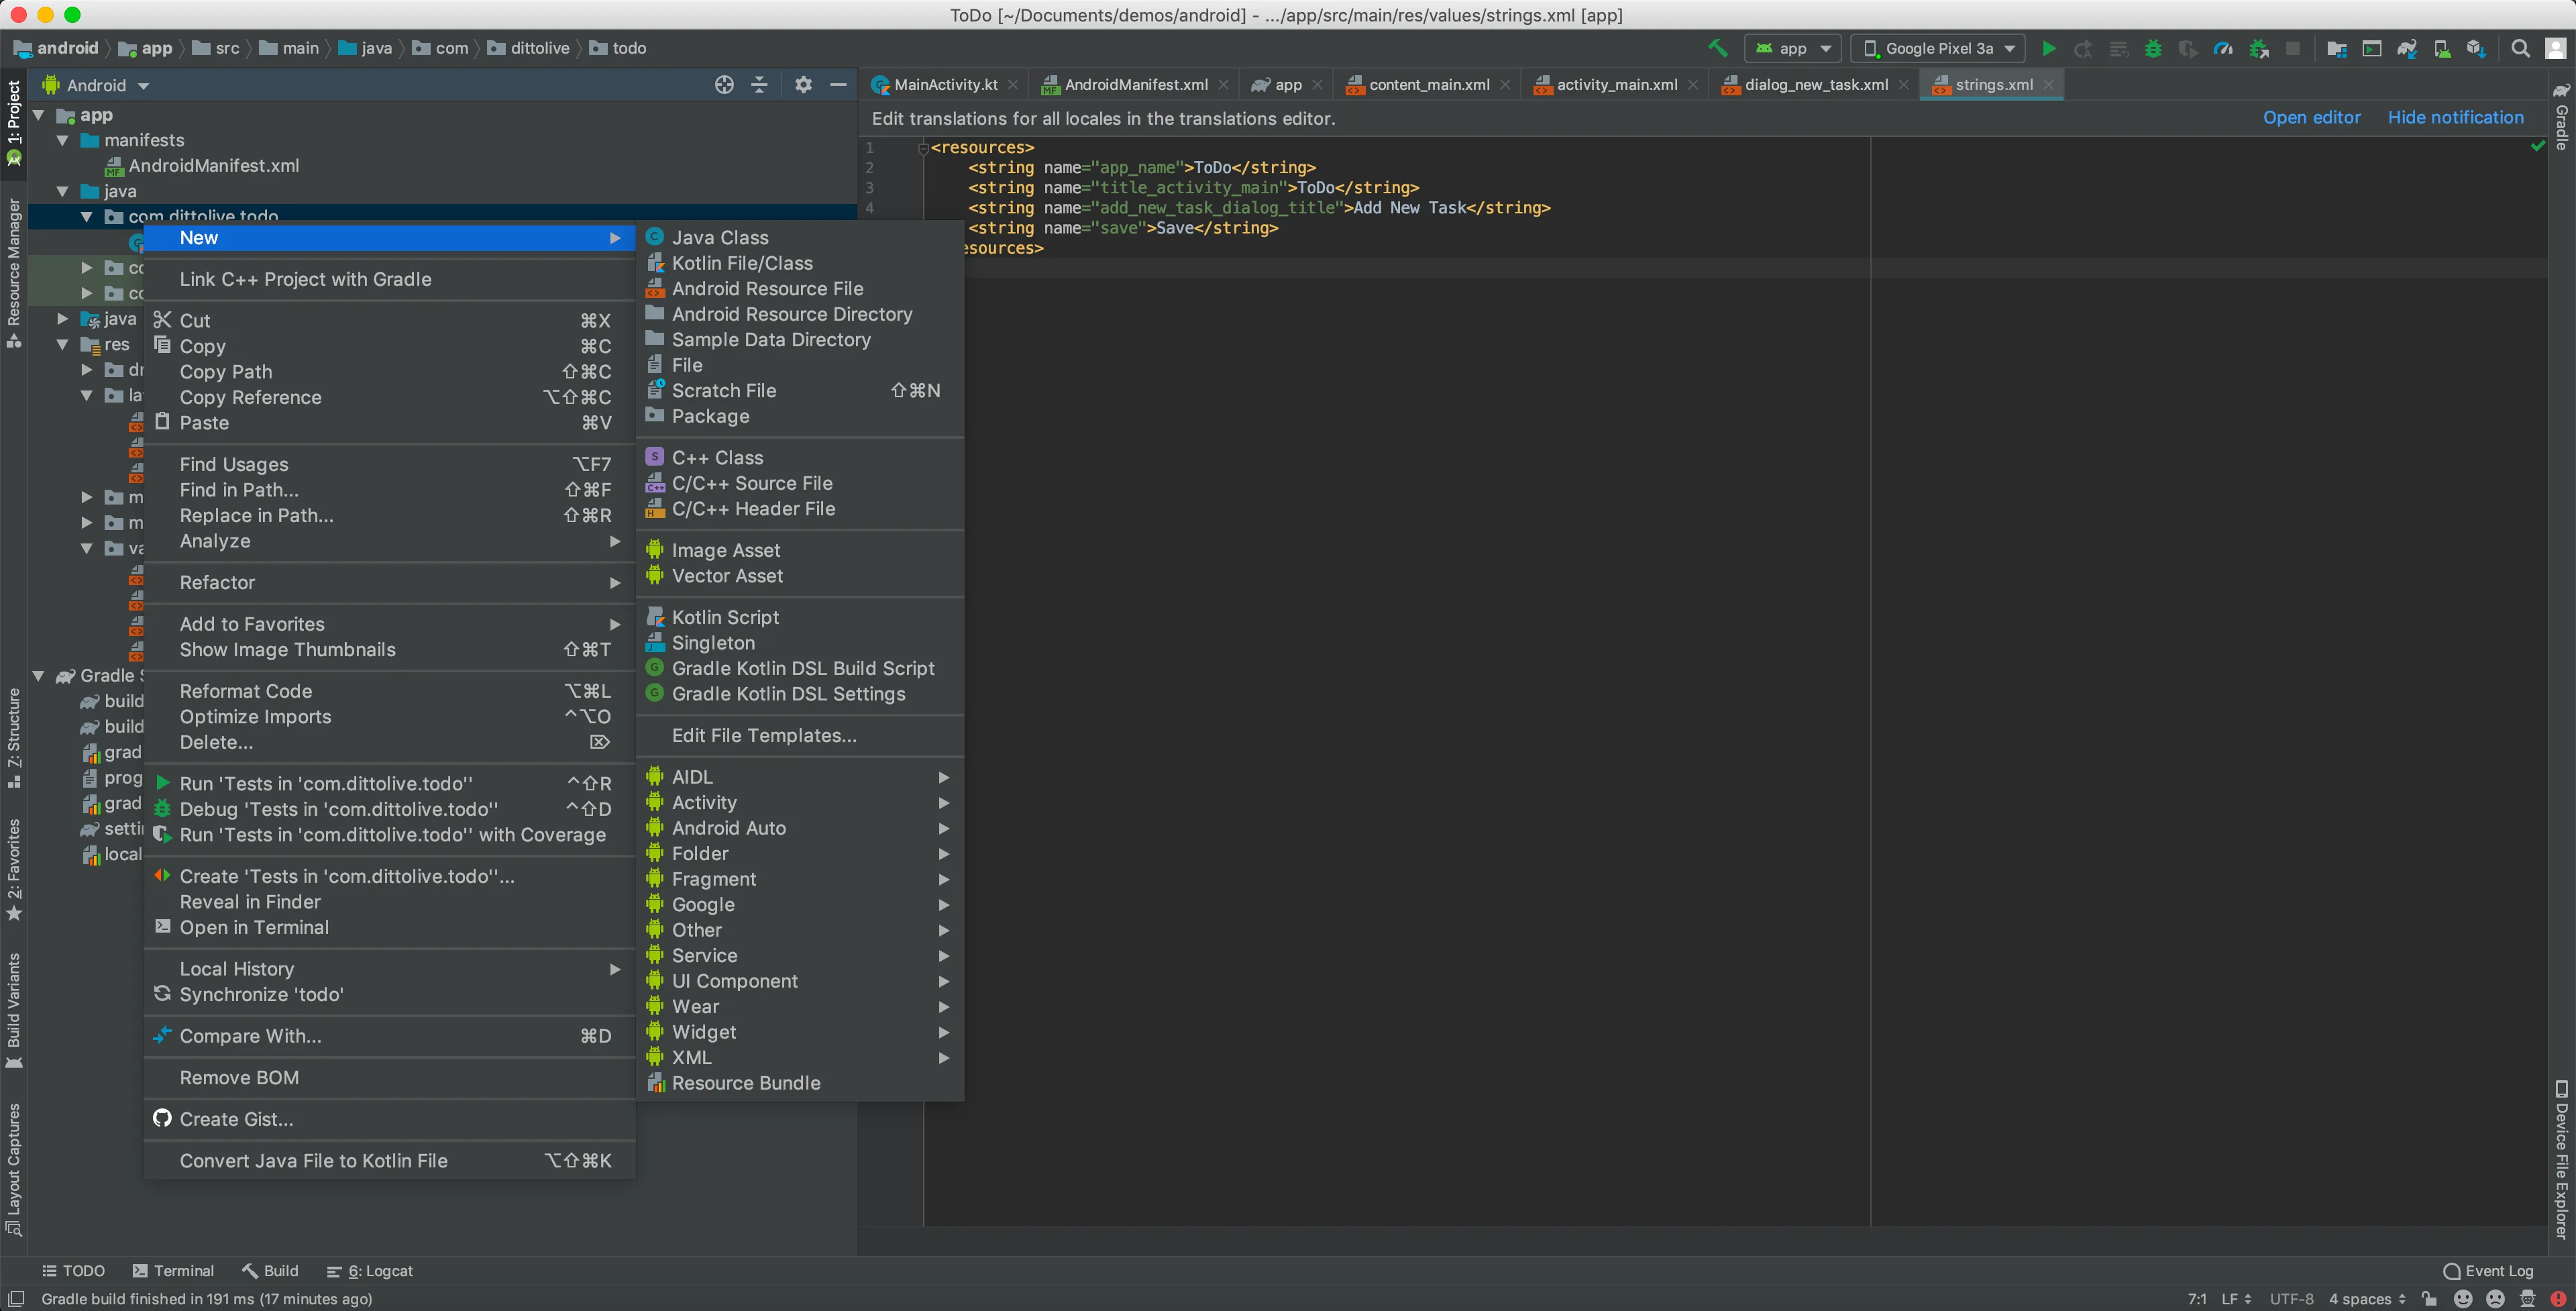Click the user account avatar icon
The height and width of the screenshot is (1311, 2576).
click(2555, 48)
